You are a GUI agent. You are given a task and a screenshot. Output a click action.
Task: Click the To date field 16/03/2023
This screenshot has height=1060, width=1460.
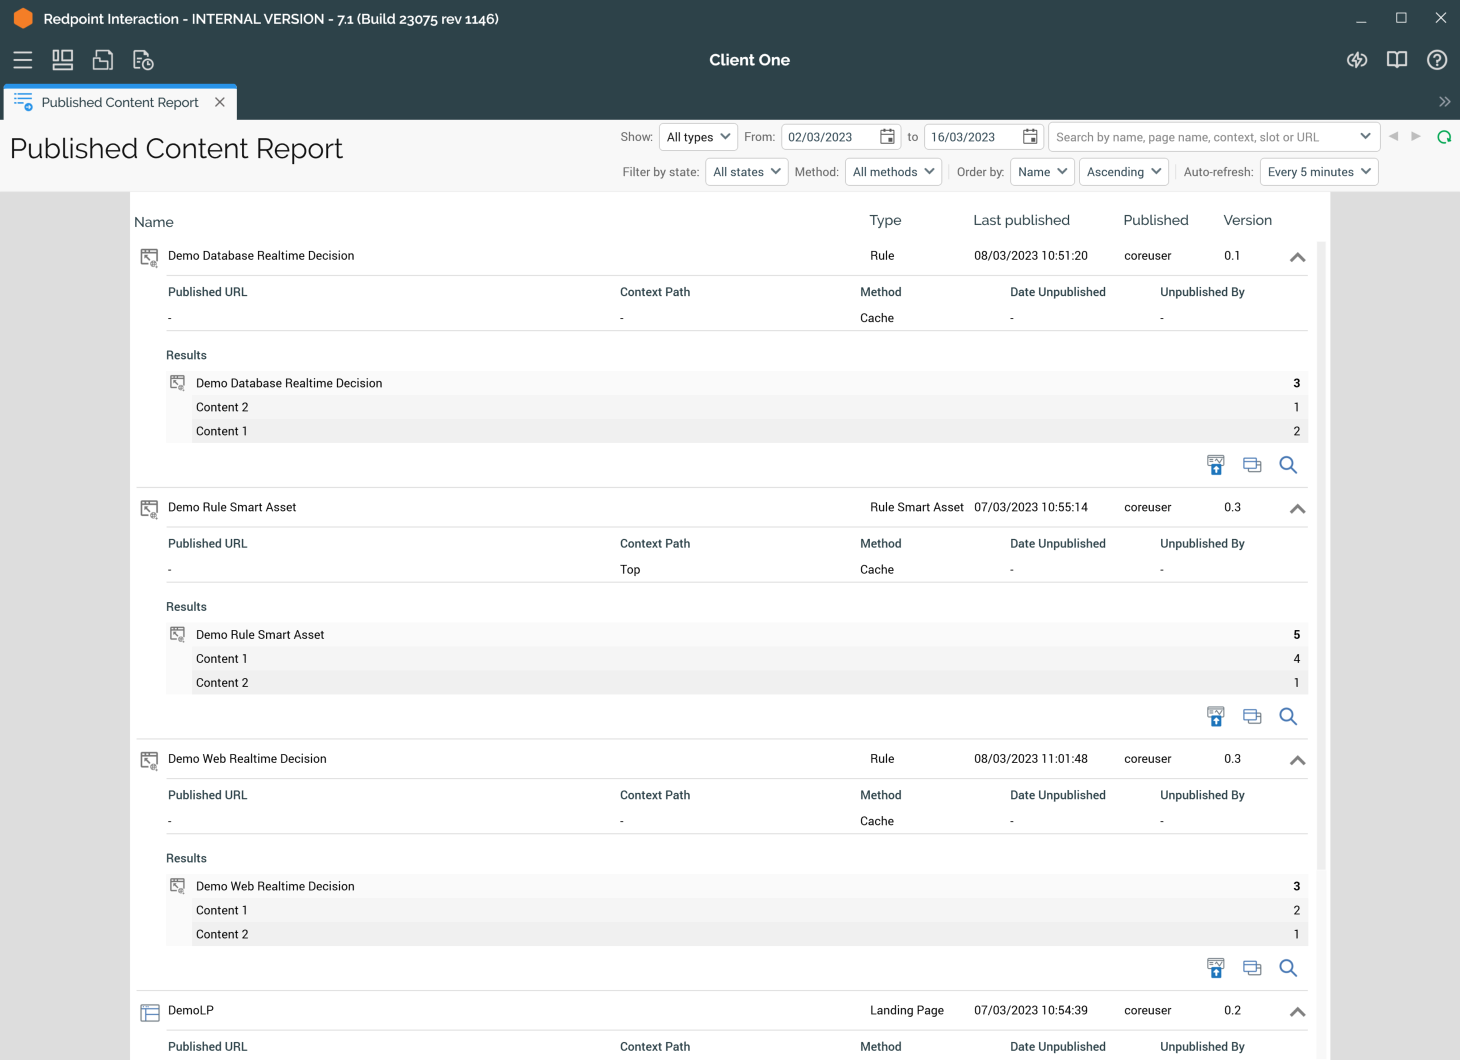[x=970, y=137]
